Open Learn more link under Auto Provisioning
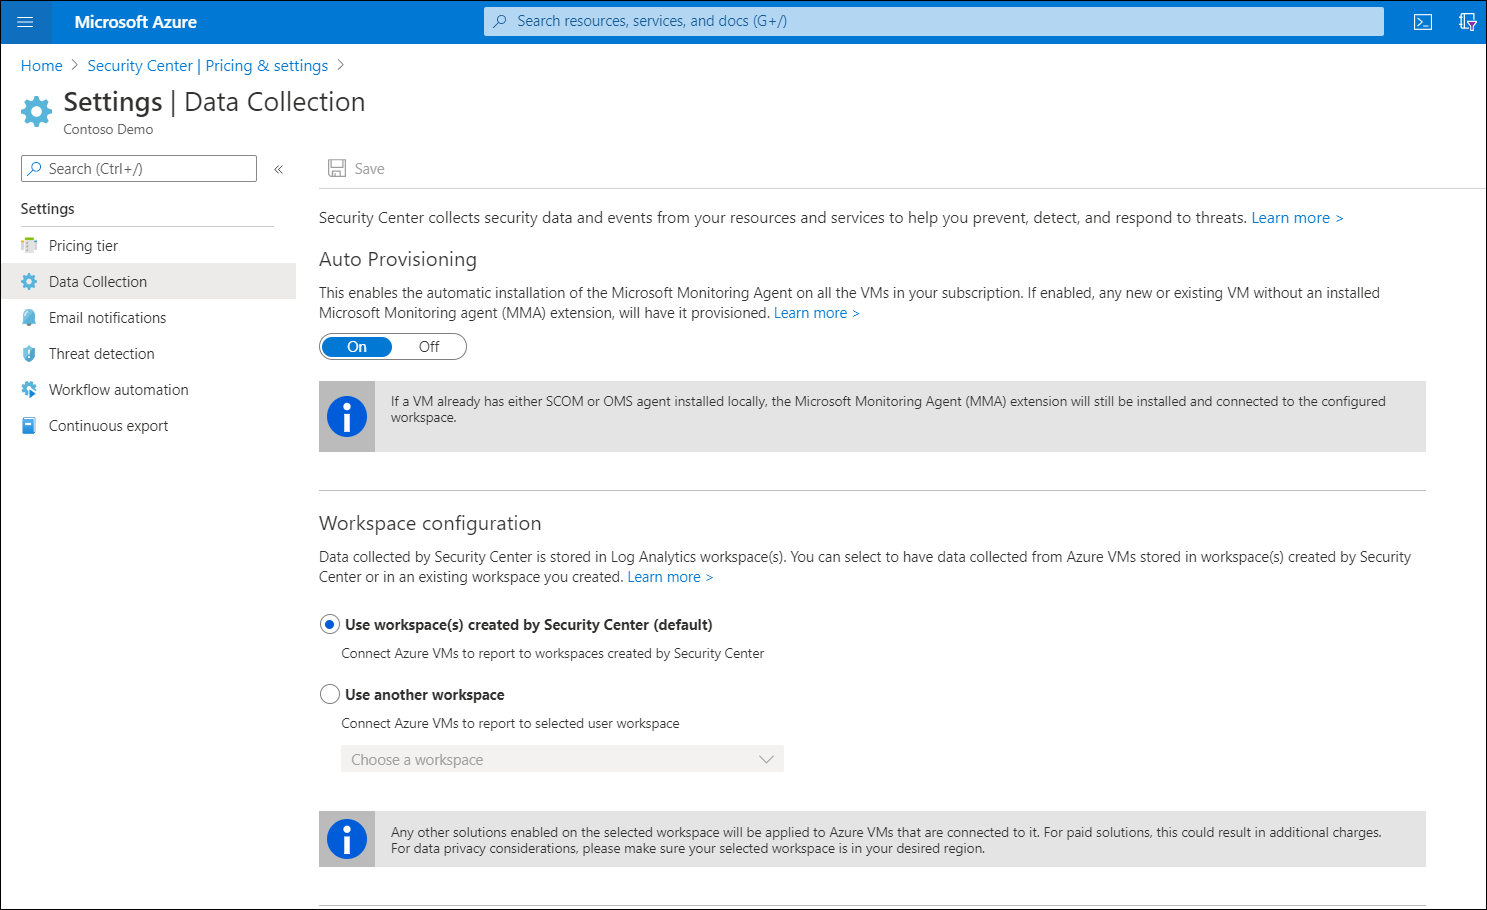1487x910 pixels. [x=816, y=313]
